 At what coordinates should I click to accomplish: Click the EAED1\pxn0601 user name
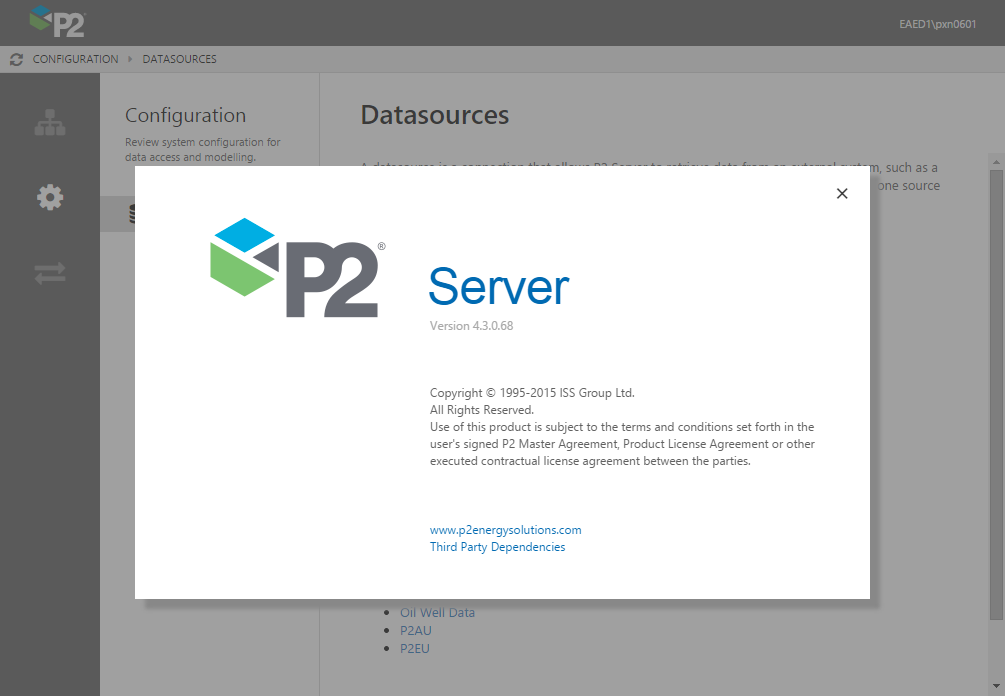(937, 24)
